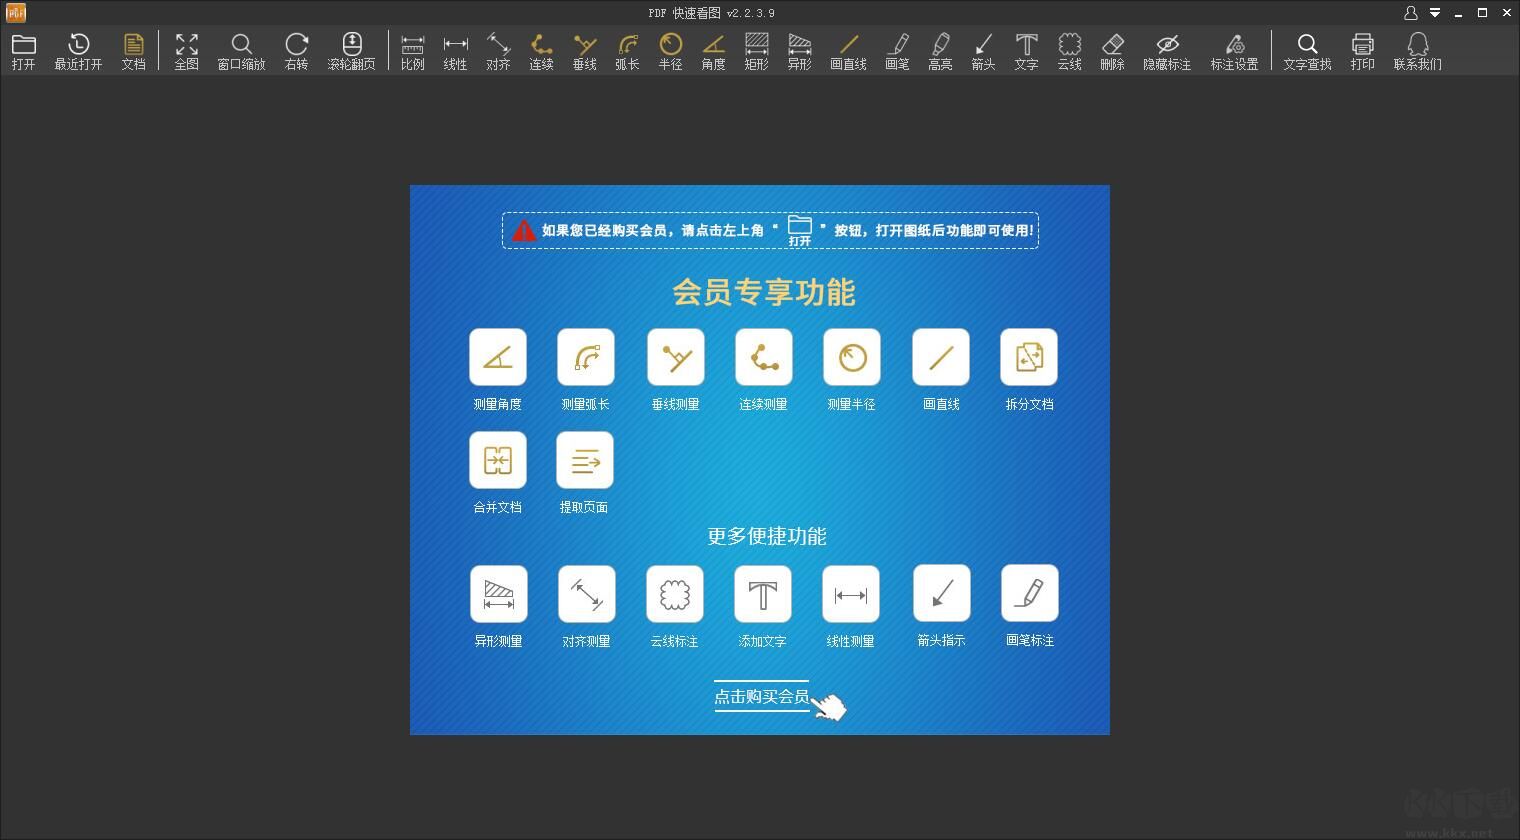
Task: Click the 点击购买会员 purchase membership button
Action: click(761, 697)
